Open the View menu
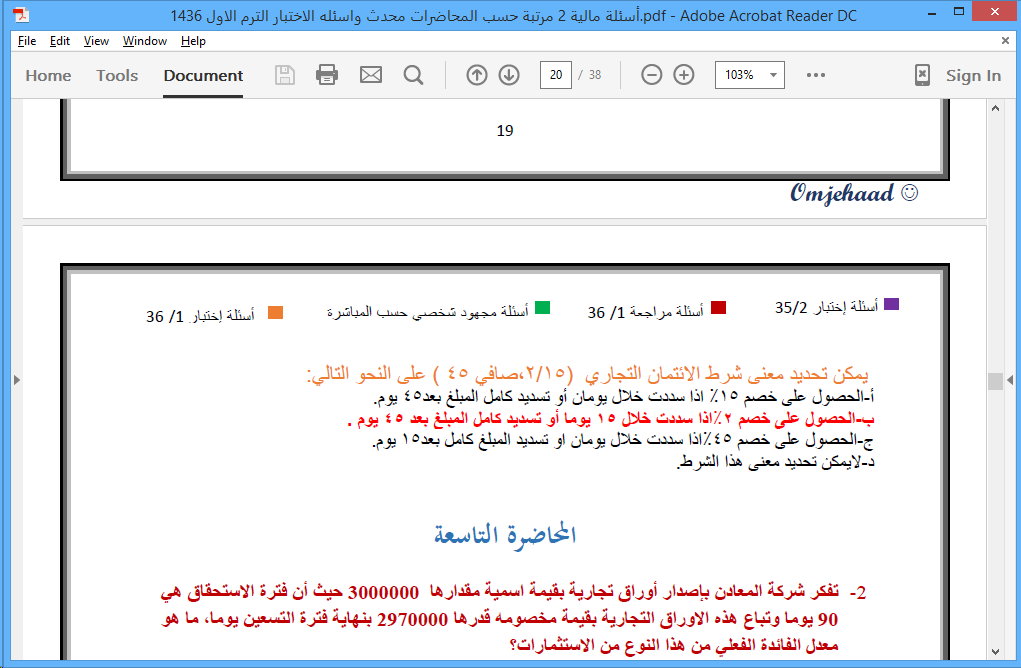 [x=96, y=40]
